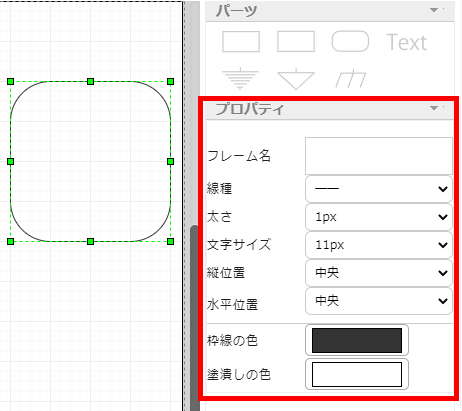
Task: Click the 水平位置 label
Action: pos(232,304)
